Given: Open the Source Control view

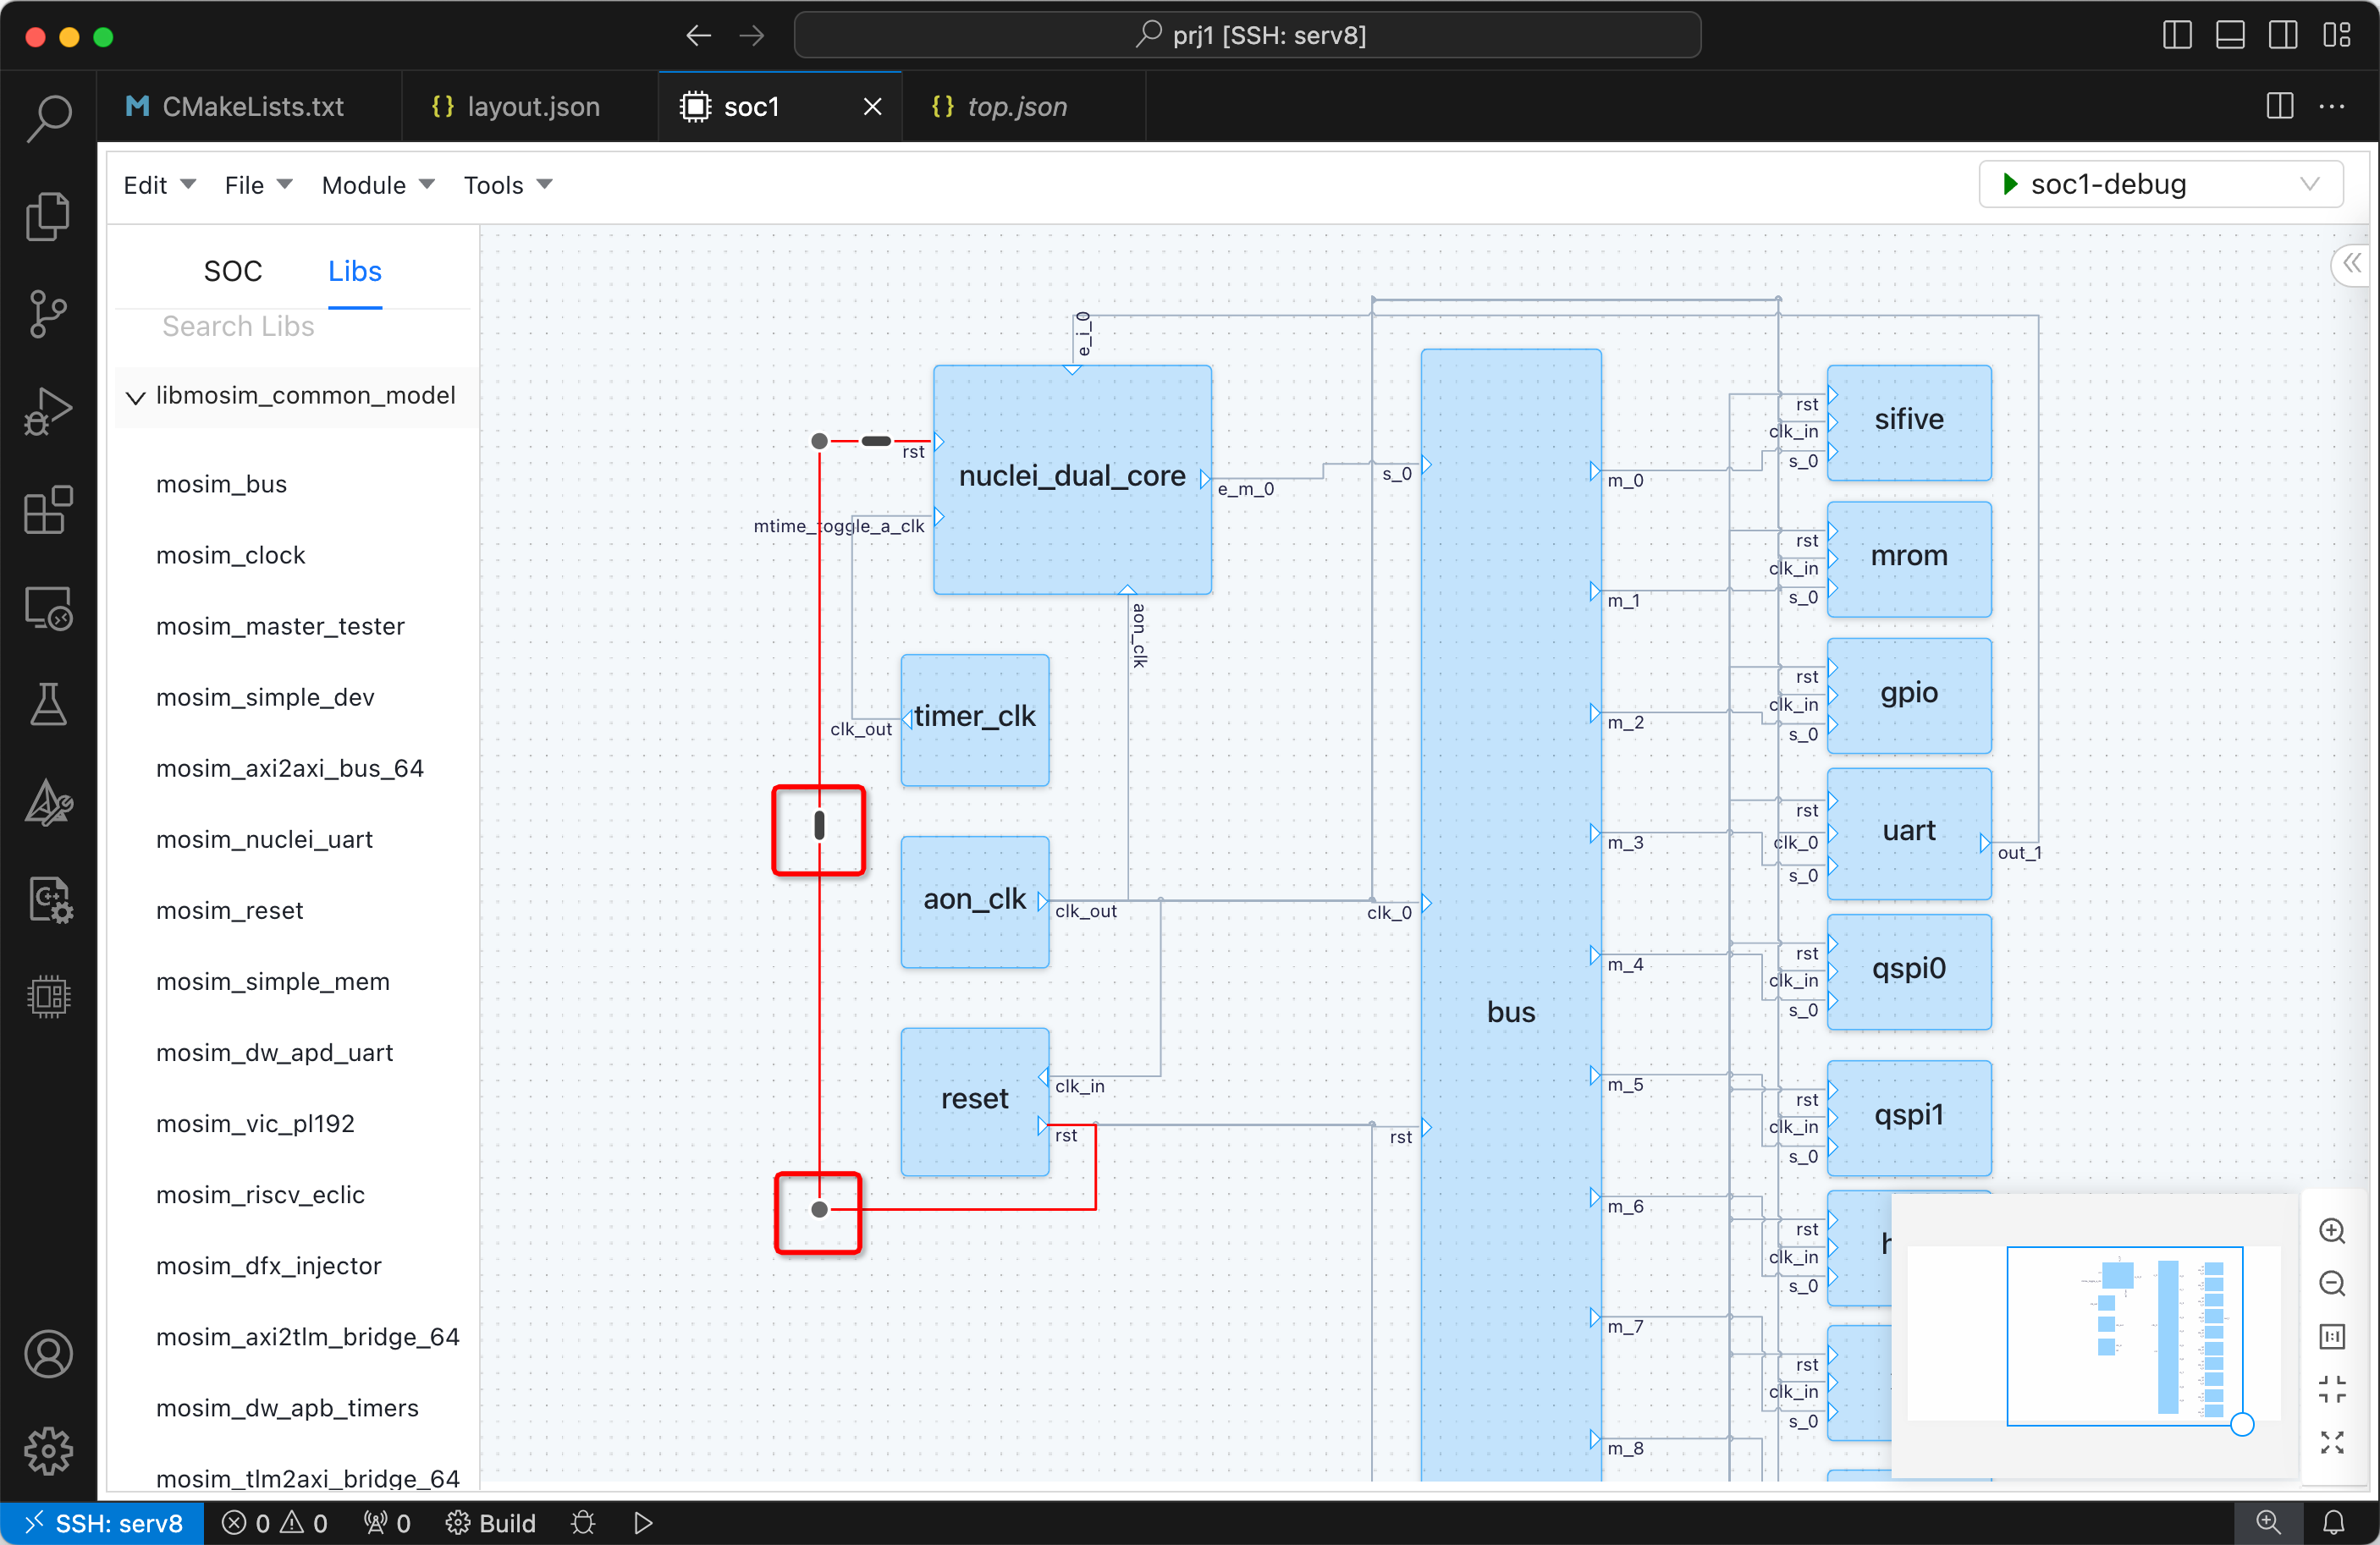Looking at the screenshot, I should [48, 314].
